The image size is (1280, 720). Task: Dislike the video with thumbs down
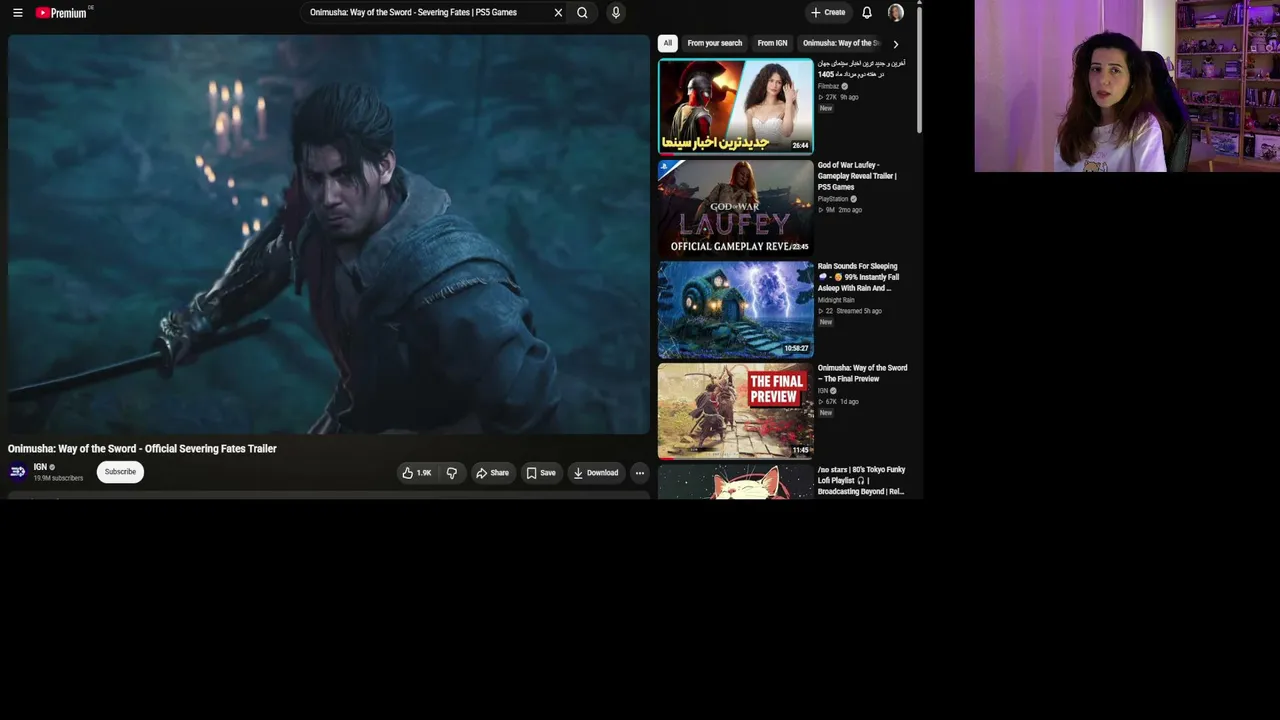coord(451,473)
